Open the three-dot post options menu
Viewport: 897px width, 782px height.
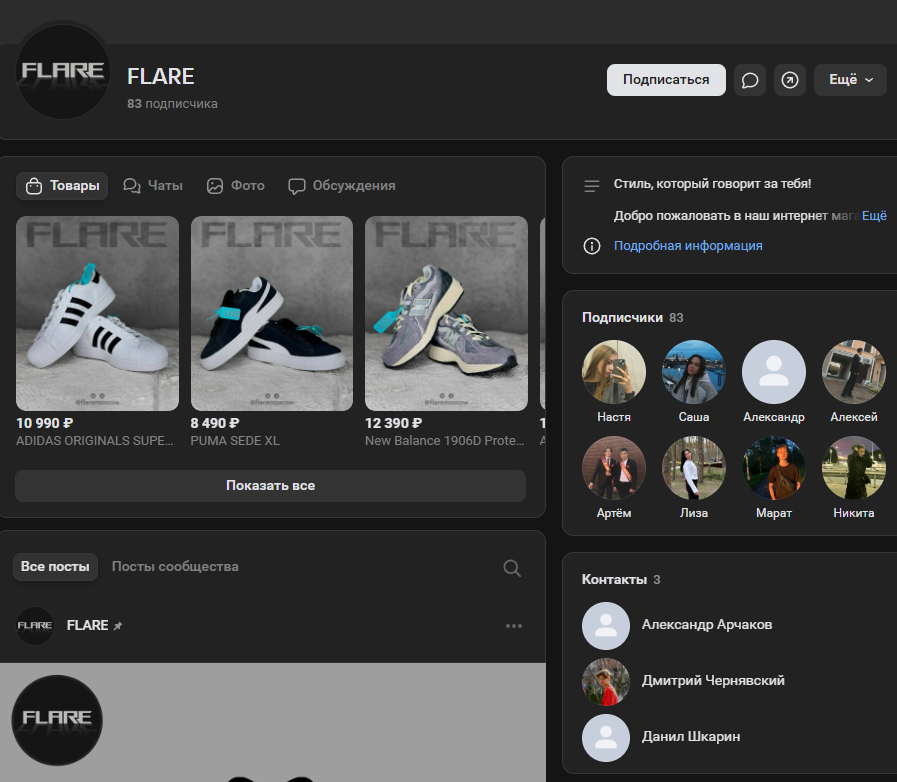514,626
